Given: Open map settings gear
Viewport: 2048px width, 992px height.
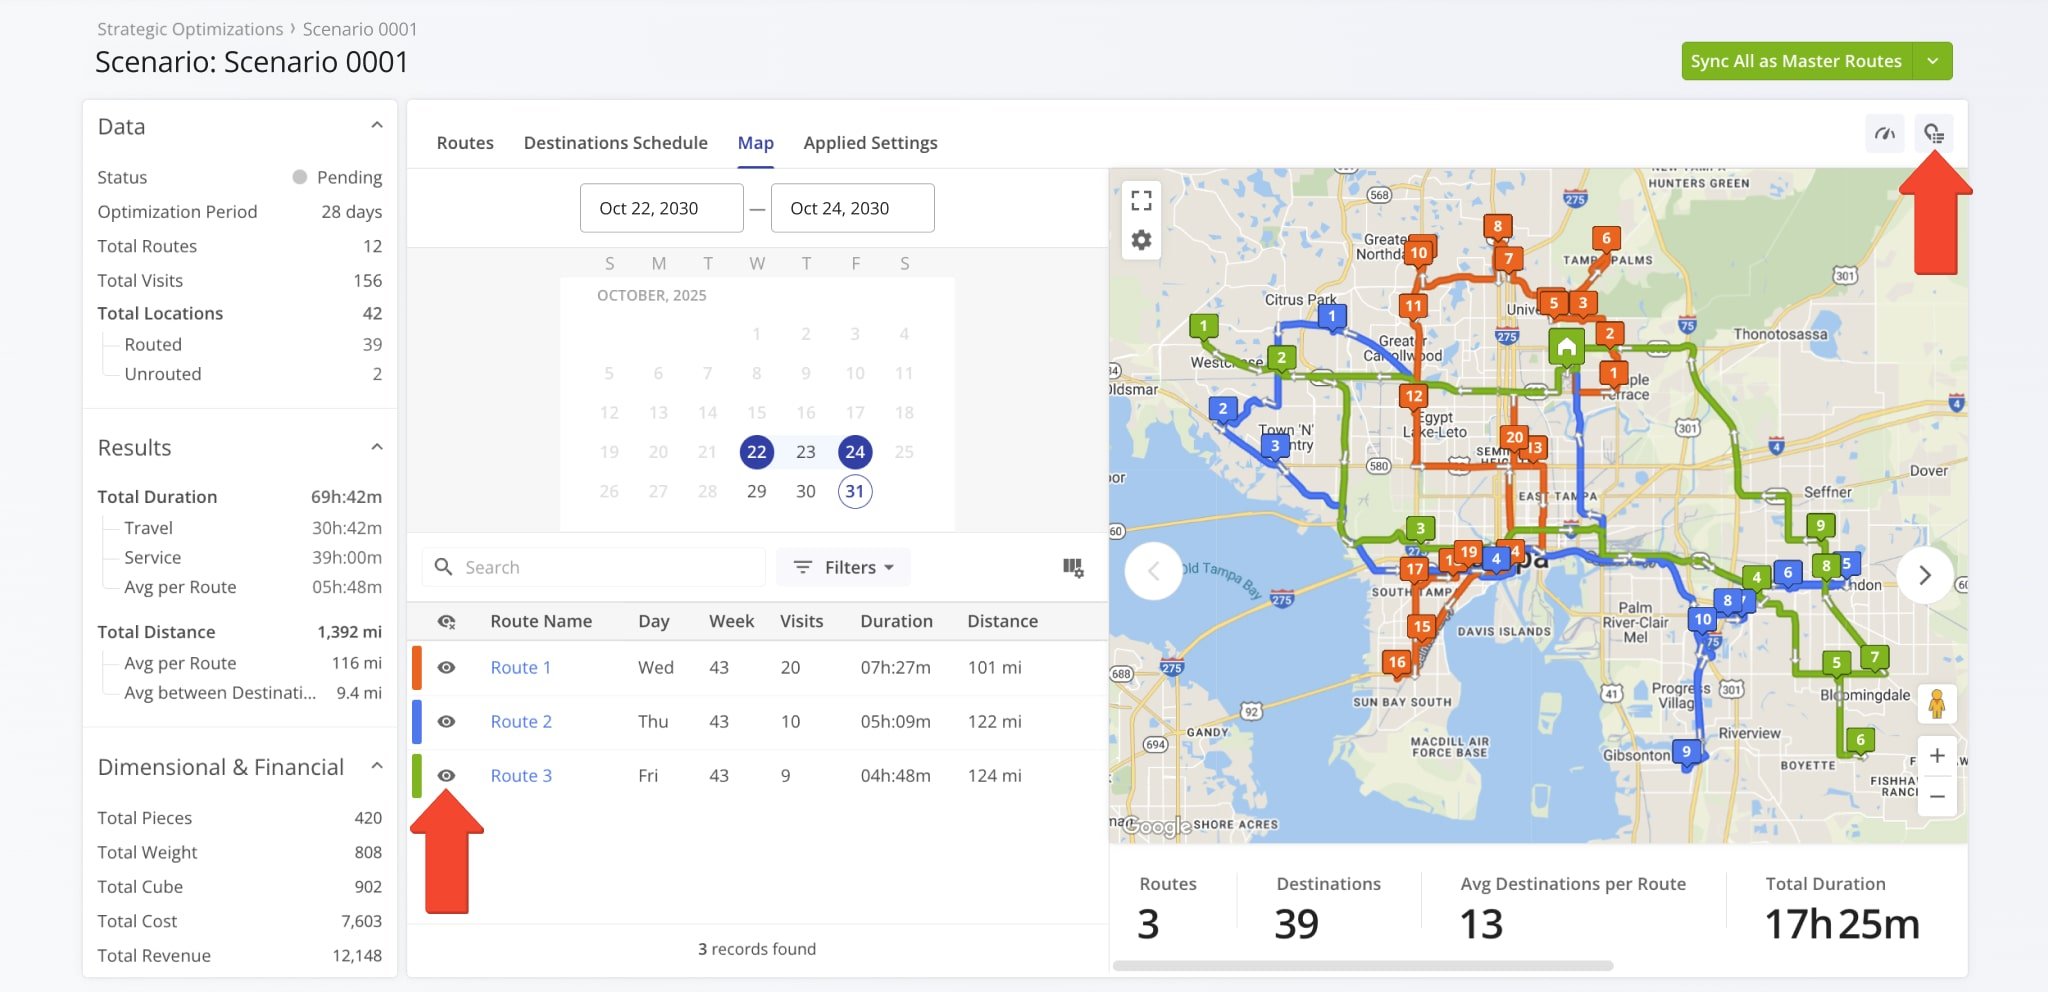Looking at the screenshot, I should 1141,241.
